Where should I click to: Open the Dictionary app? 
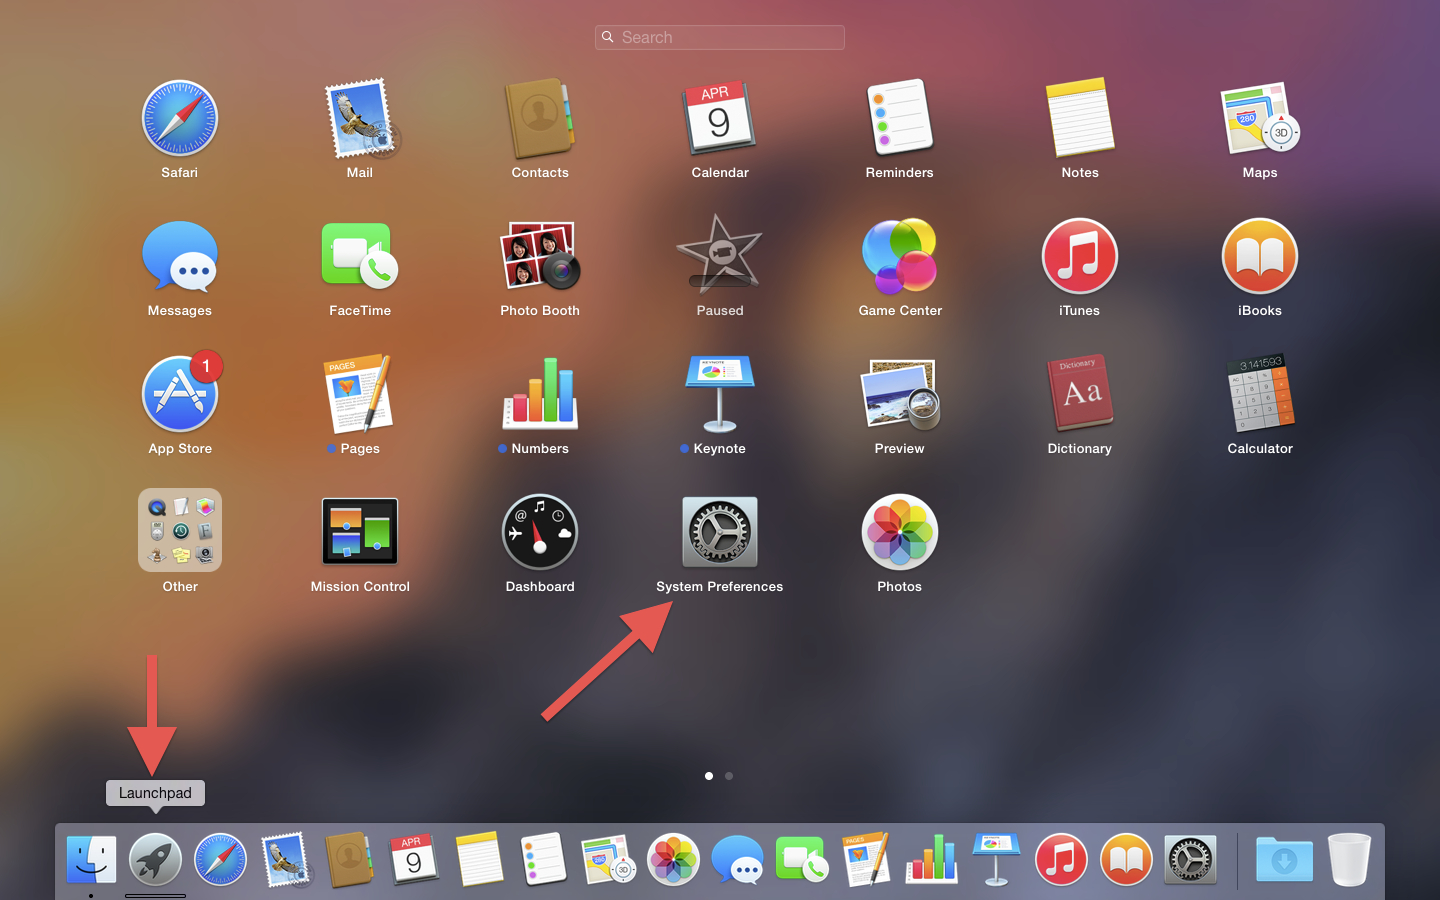[x=1080, y=393]
